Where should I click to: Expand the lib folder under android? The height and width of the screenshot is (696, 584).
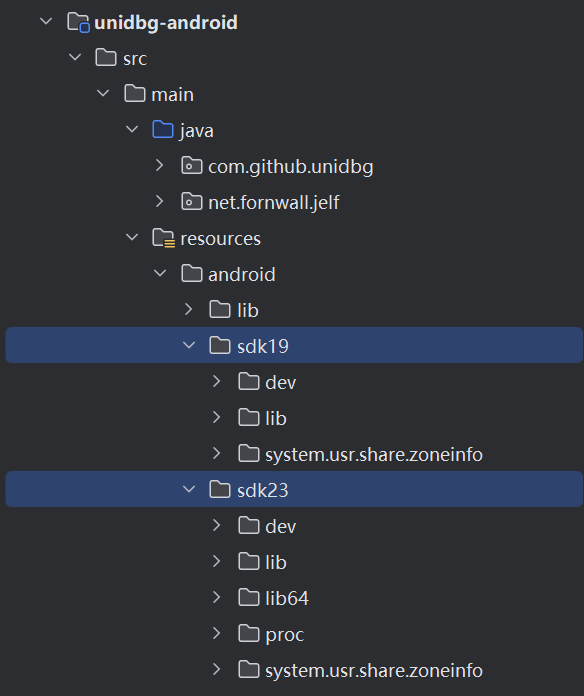point(189,309)
